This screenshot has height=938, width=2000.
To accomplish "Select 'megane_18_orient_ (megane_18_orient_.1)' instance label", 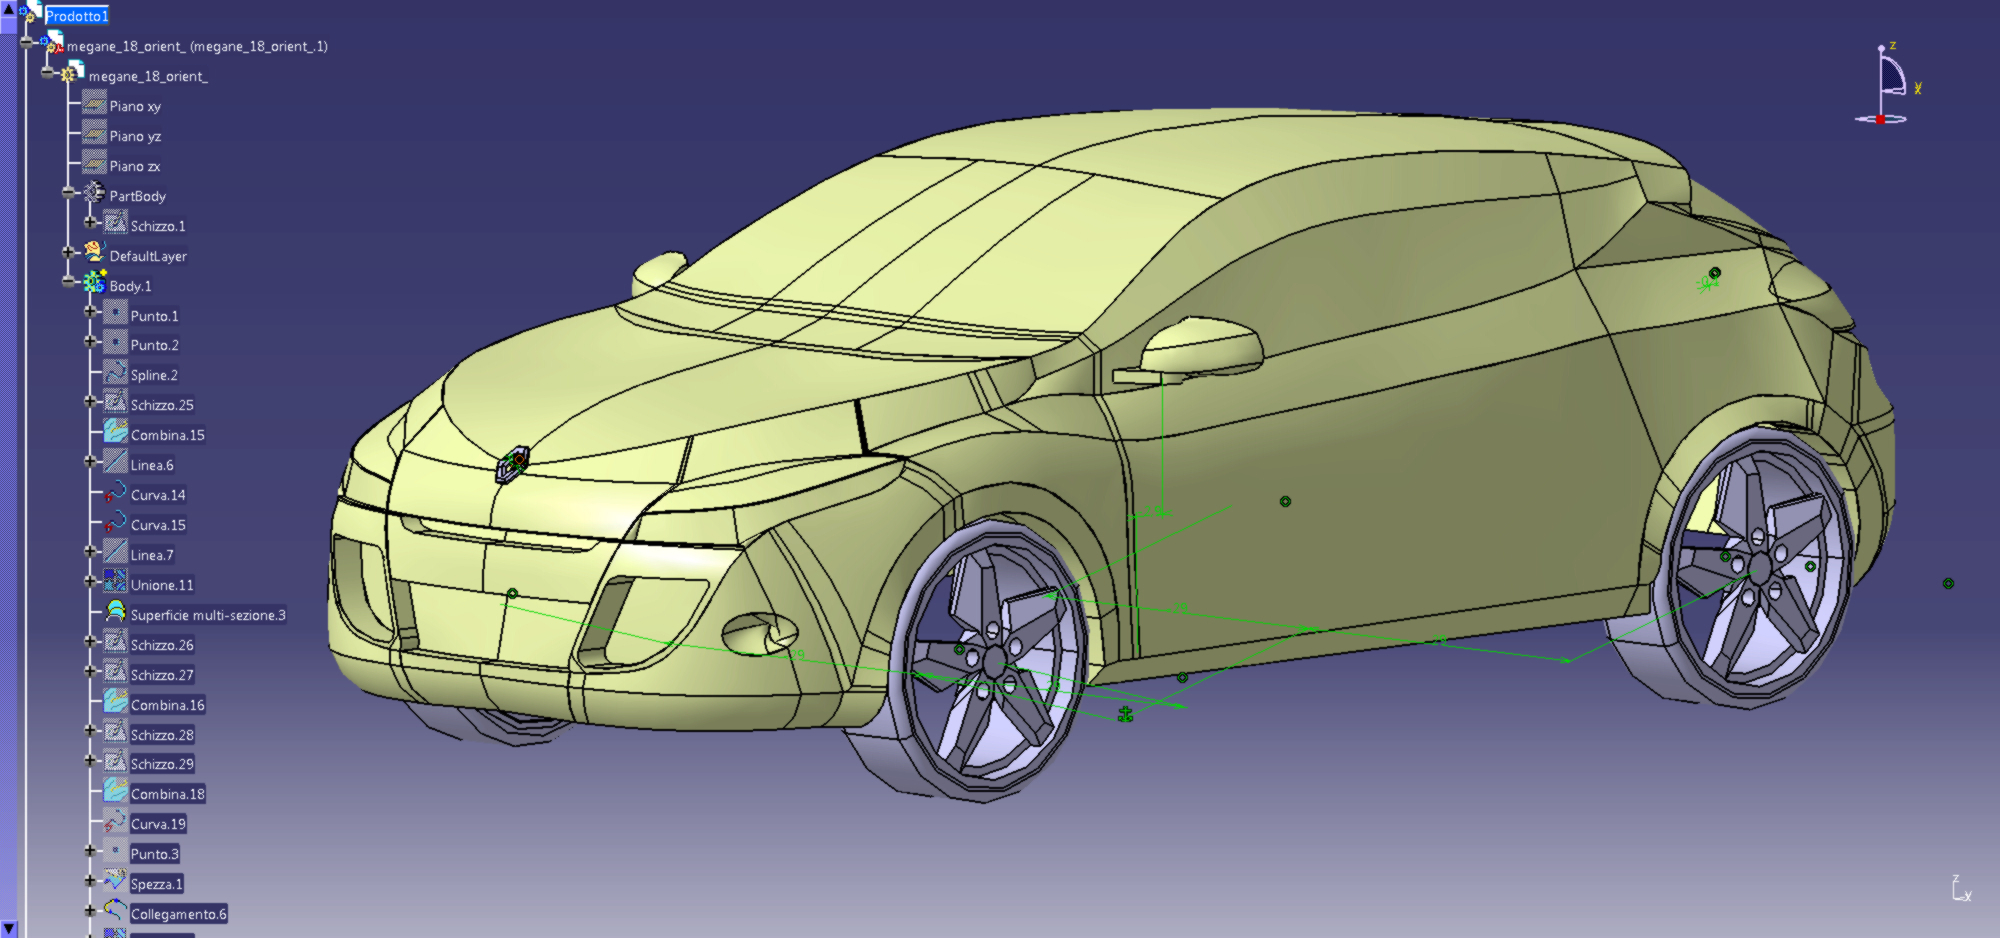I will pos(197,46).
